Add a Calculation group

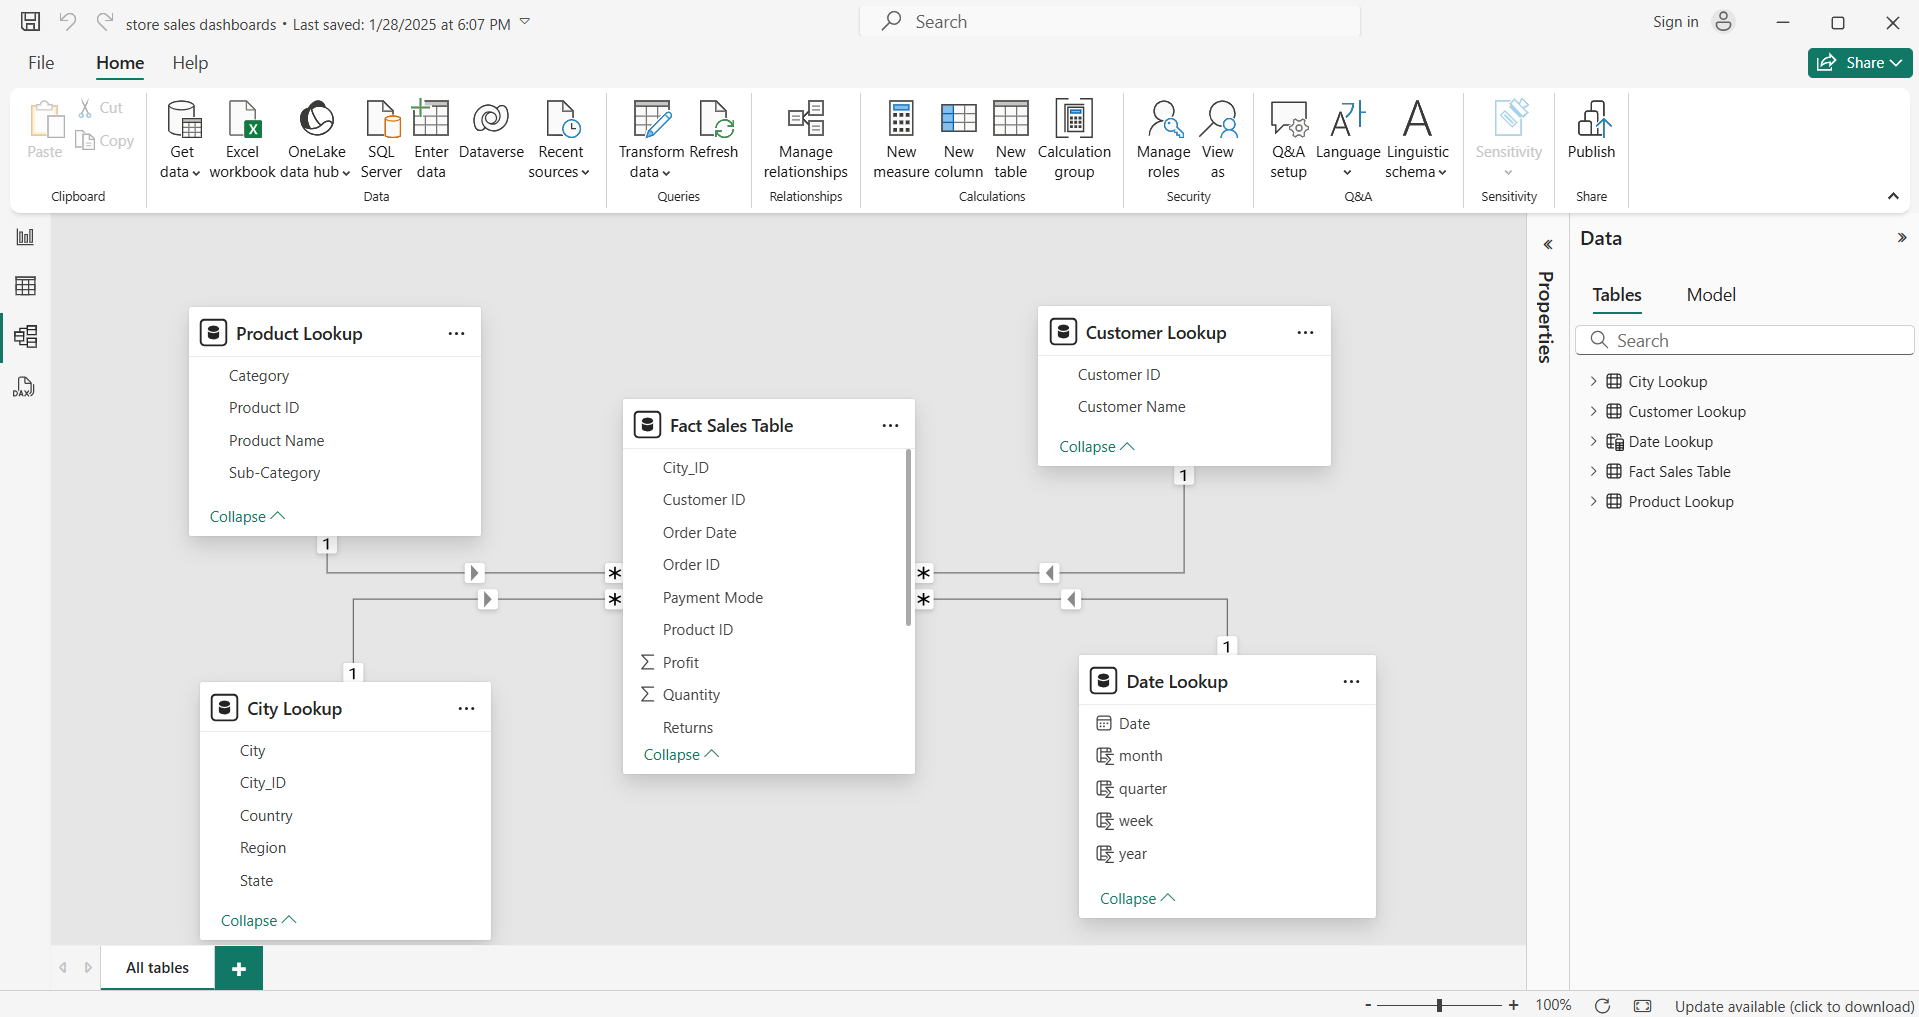click(1074, 139)
